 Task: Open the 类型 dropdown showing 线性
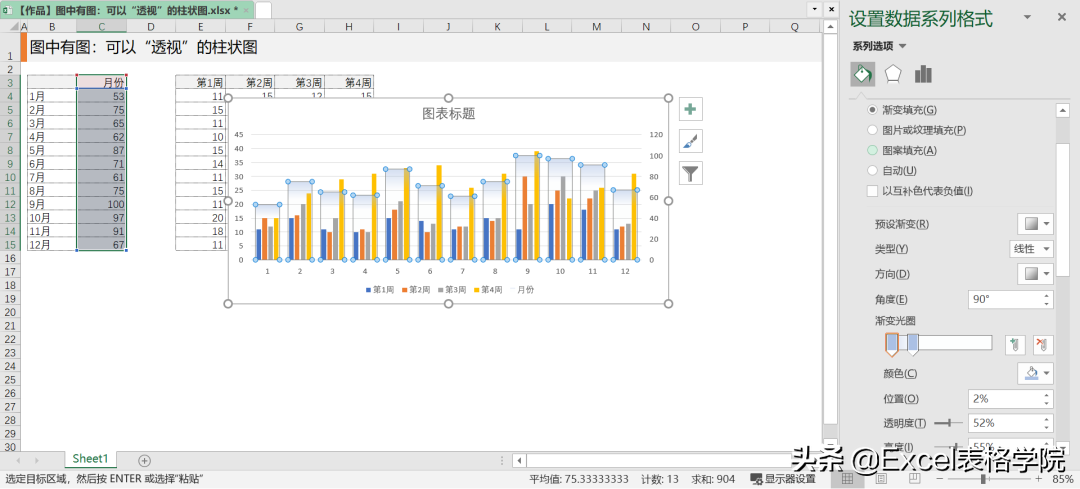coord(1030,249)
